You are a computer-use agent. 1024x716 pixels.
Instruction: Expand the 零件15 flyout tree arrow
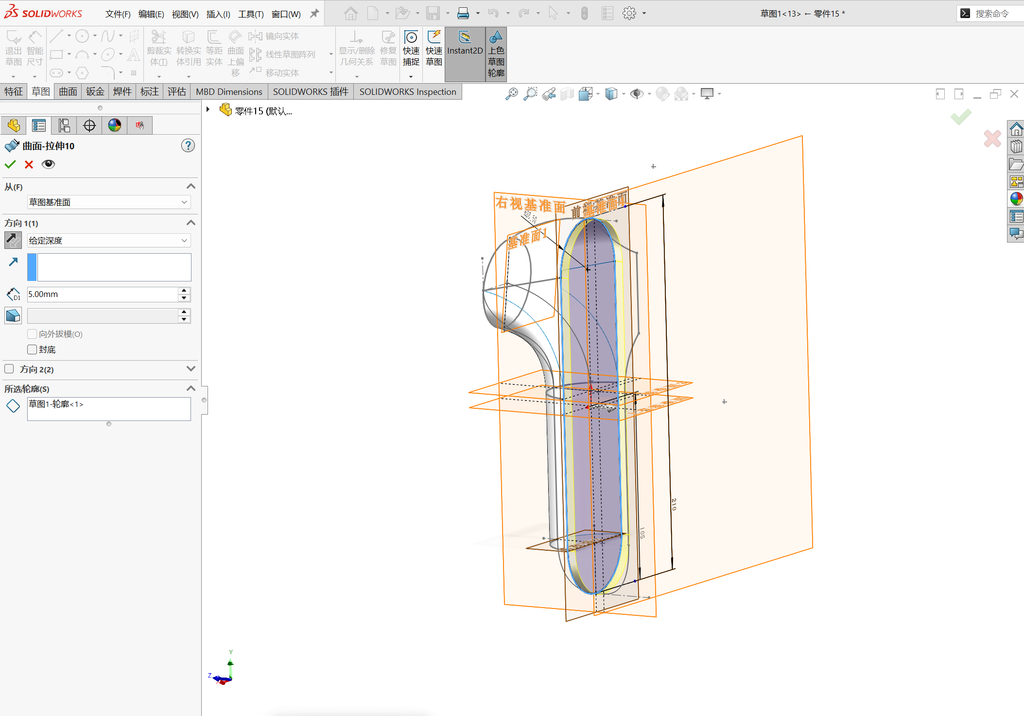click(208, 110)
